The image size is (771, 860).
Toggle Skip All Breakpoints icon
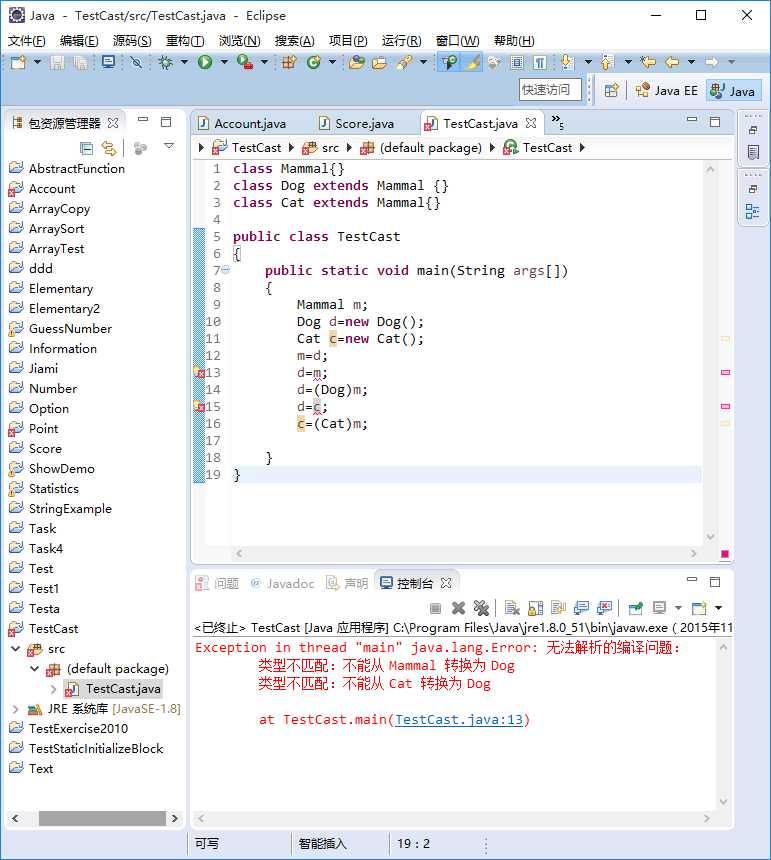pyautogui.click(x=136, y=63)
